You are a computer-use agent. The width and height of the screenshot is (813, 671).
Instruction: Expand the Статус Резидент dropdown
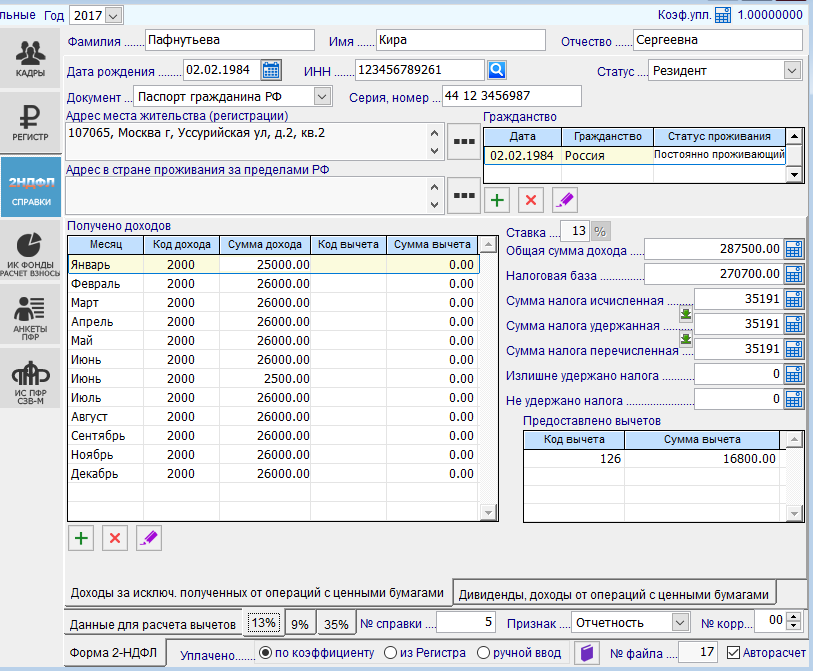tap(792, 71)
